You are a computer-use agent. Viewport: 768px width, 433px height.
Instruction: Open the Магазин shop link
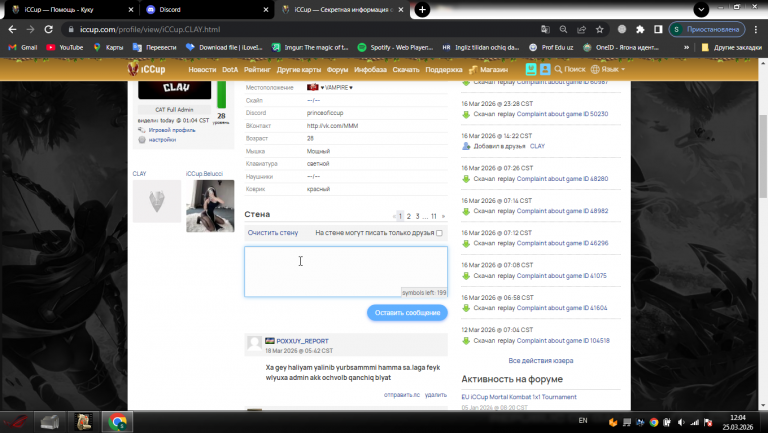tap(488, 70)
